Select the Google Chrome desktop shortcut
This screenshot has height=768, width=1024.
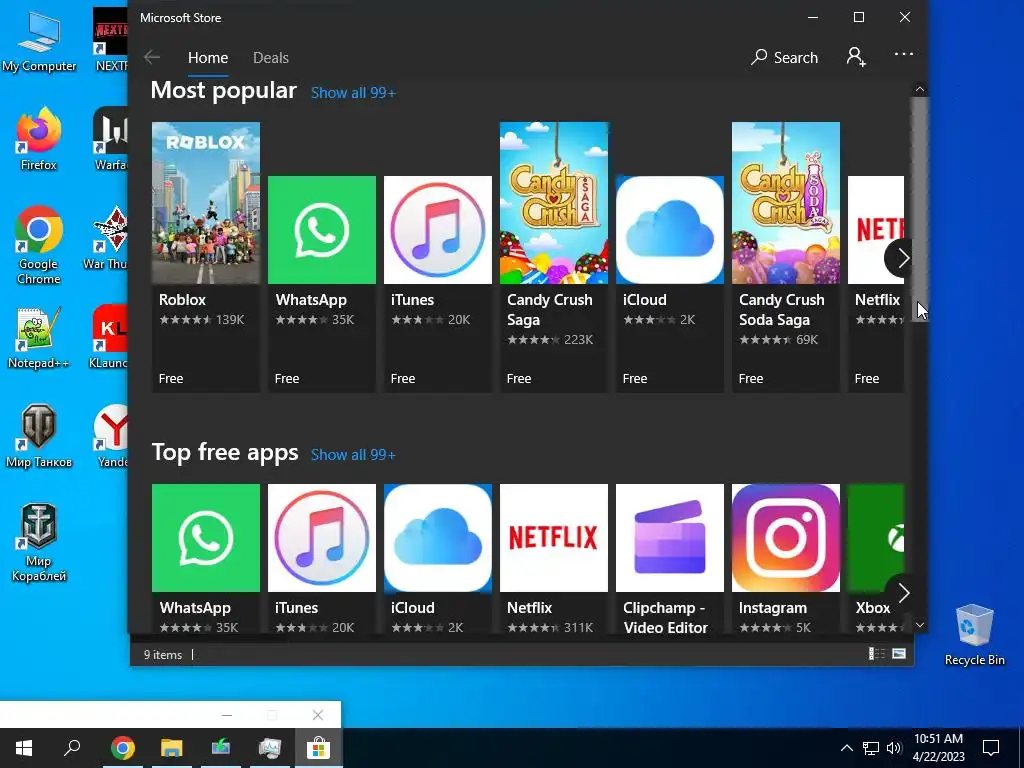[39, 246]
